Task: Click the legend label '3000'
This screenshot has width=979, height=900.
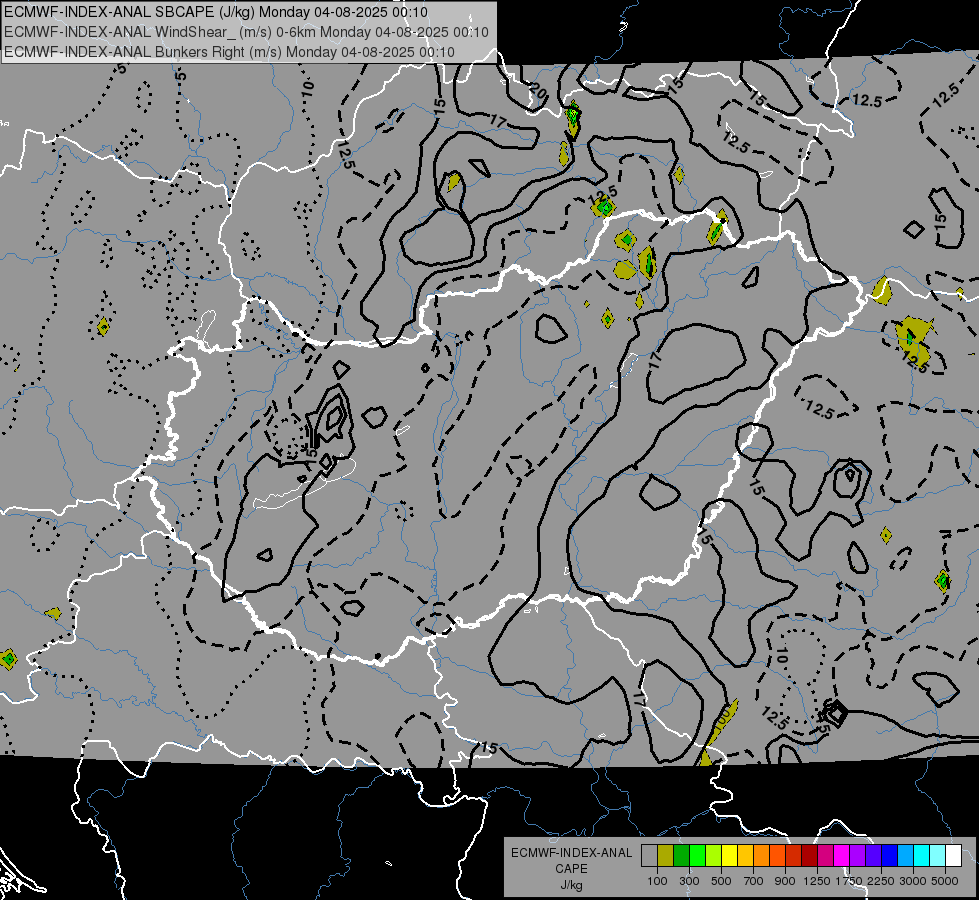Action: pos(913,881)
